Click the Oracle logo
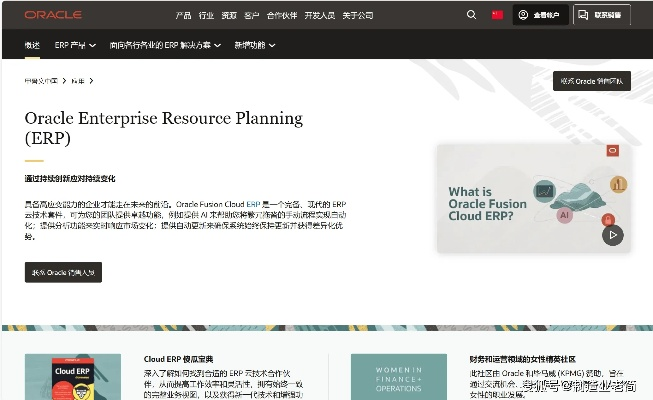 (x=53, y=15)
